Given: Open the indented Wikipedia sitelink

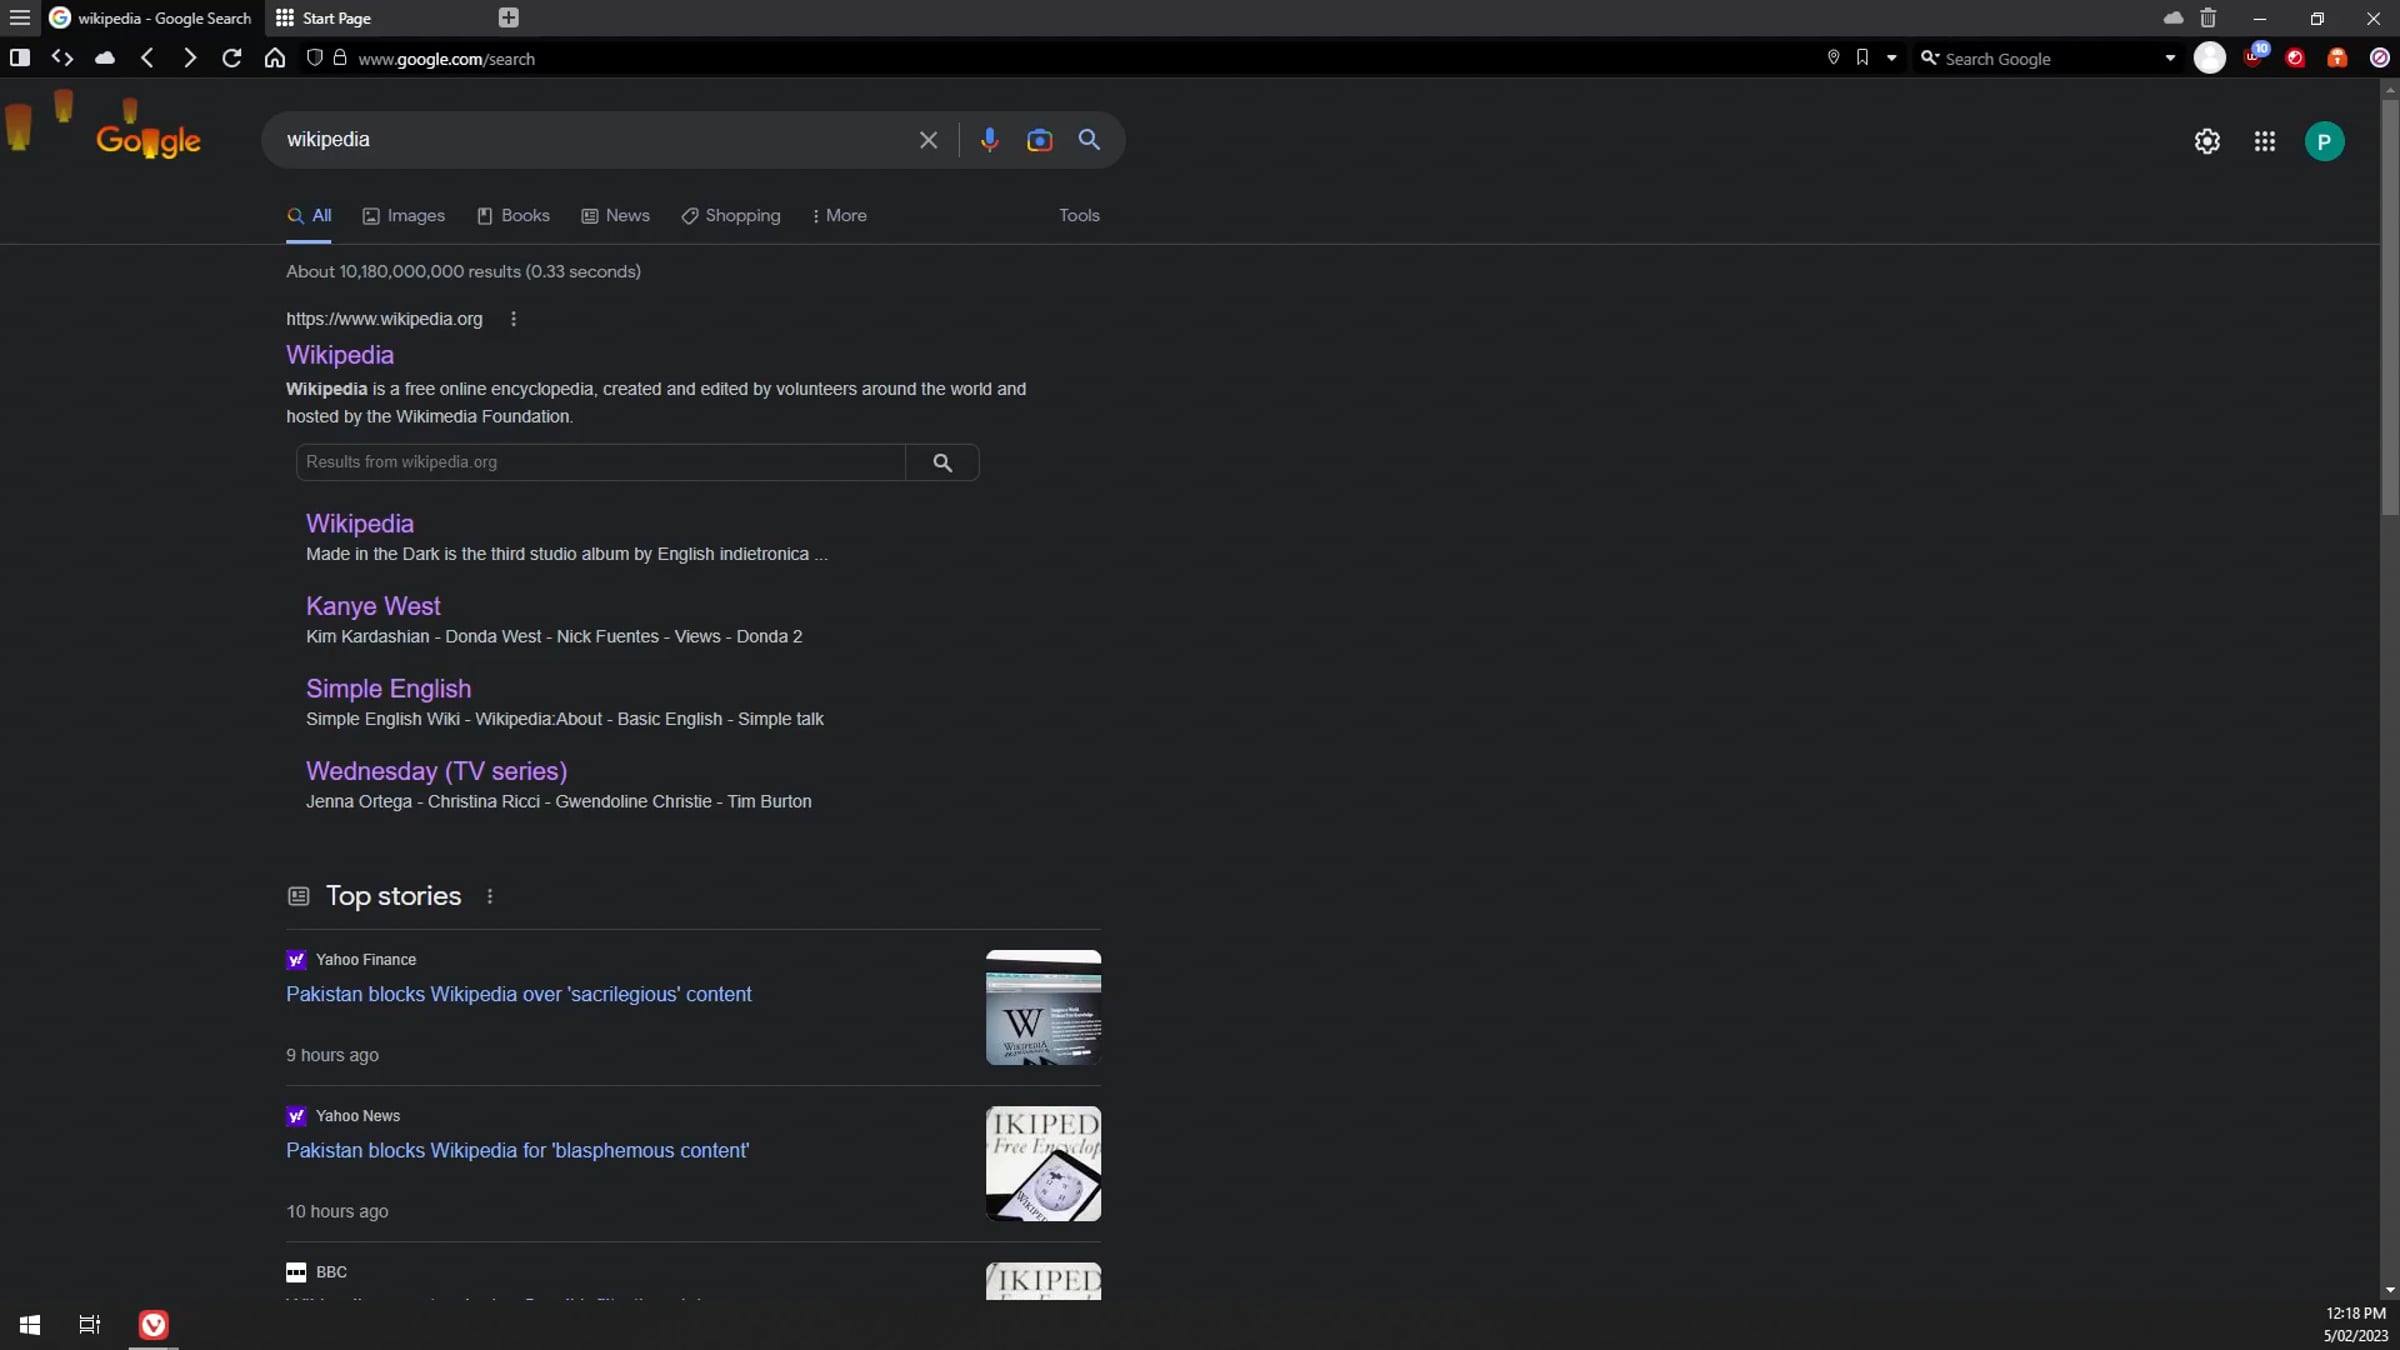Looking at the screenshot, I should [x=360, y=524].
